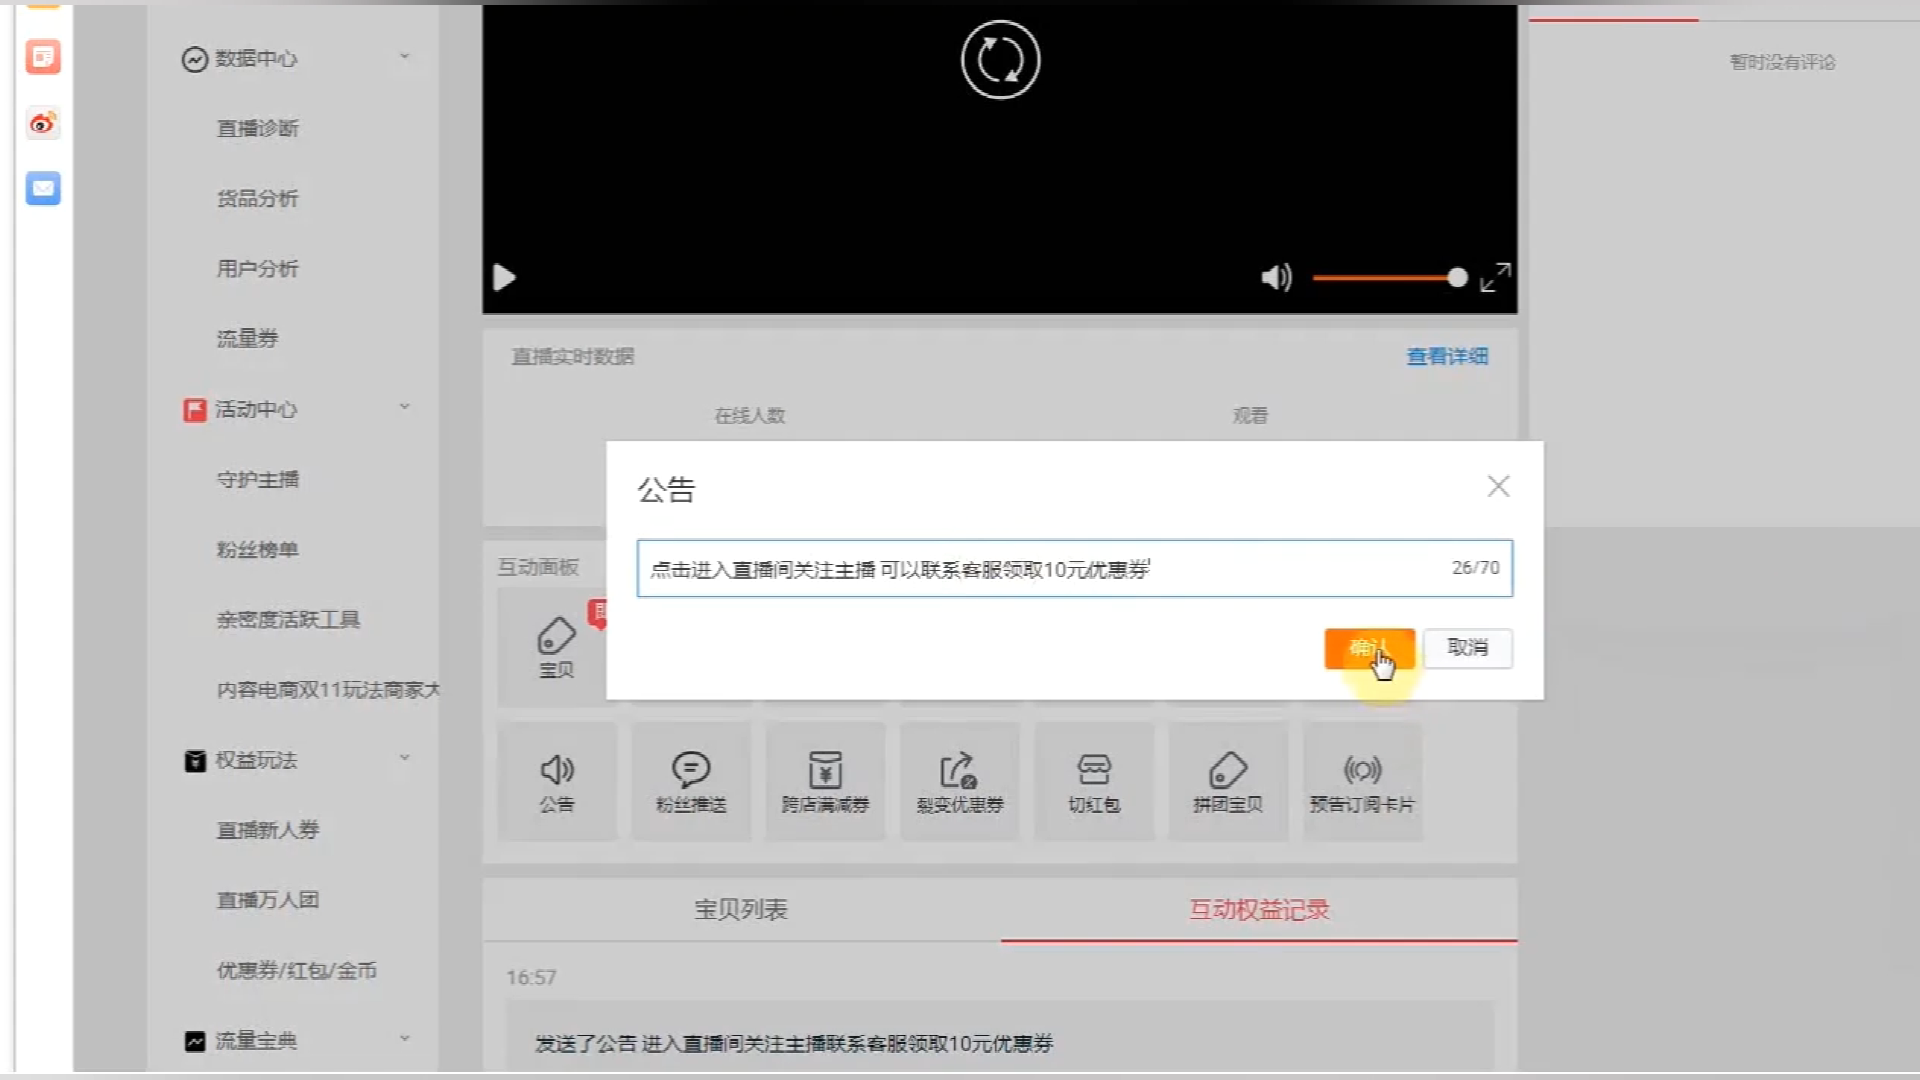The height and width of the screenshot is (1080, 1920).
Task: Click the red 活动中心 flag icon
Action: point(194,410)
